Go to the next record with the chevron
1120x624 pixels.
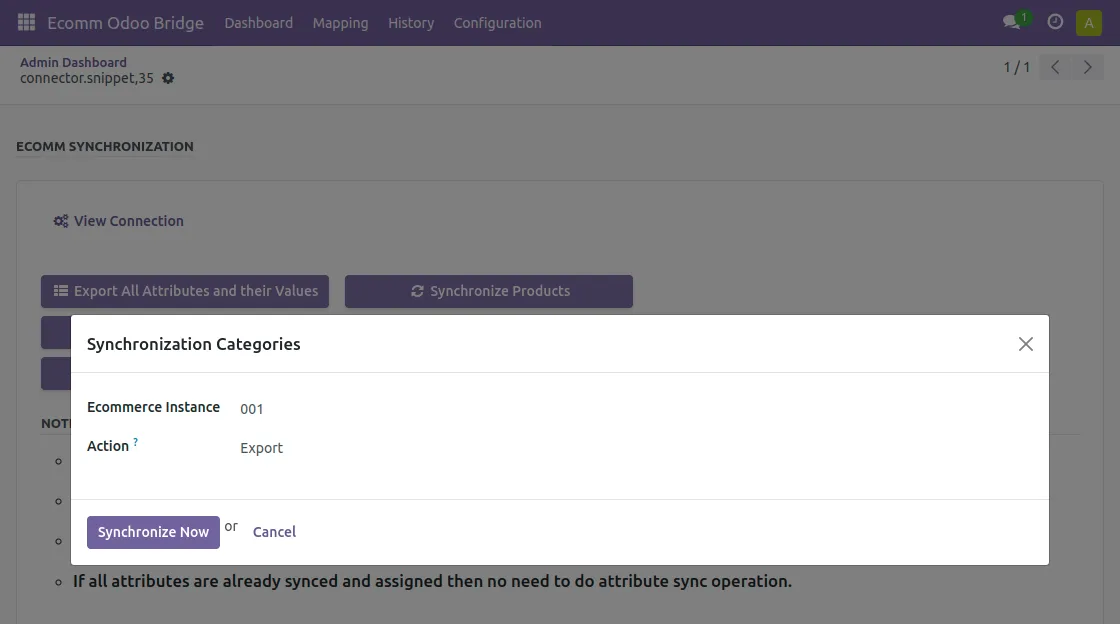point(1088,66)
